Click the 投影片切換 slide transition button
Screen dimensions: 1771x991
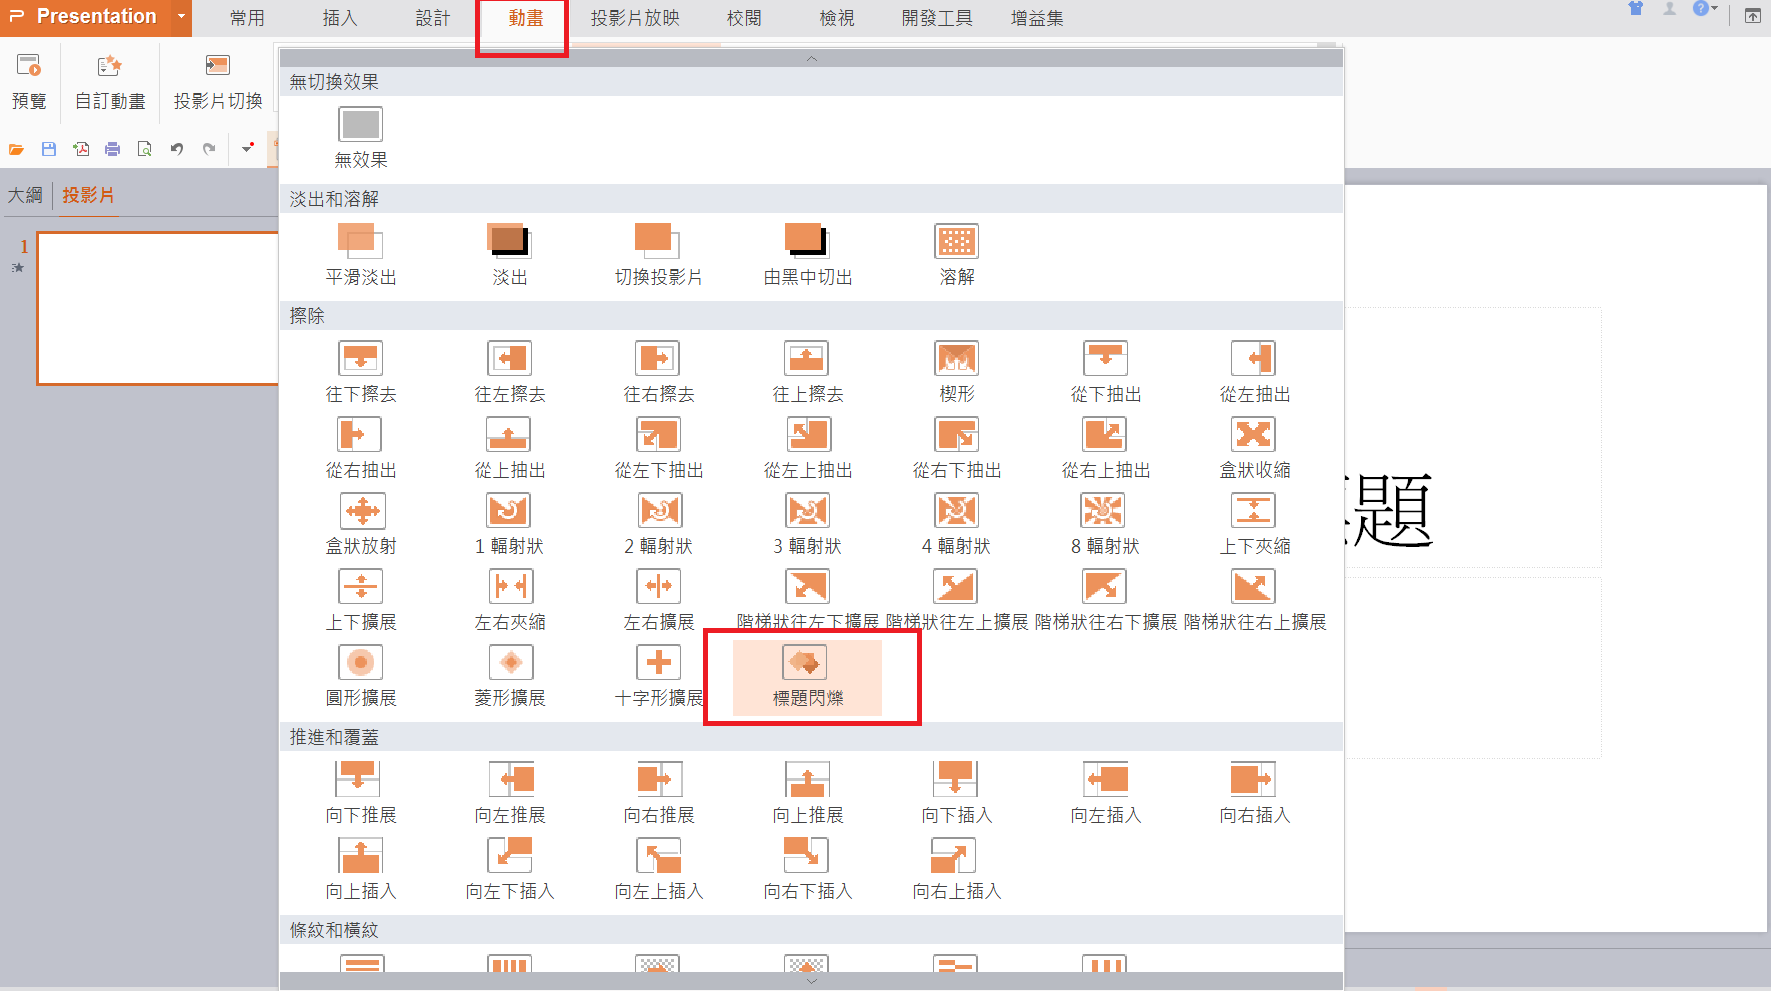click(x=218, y=82)
